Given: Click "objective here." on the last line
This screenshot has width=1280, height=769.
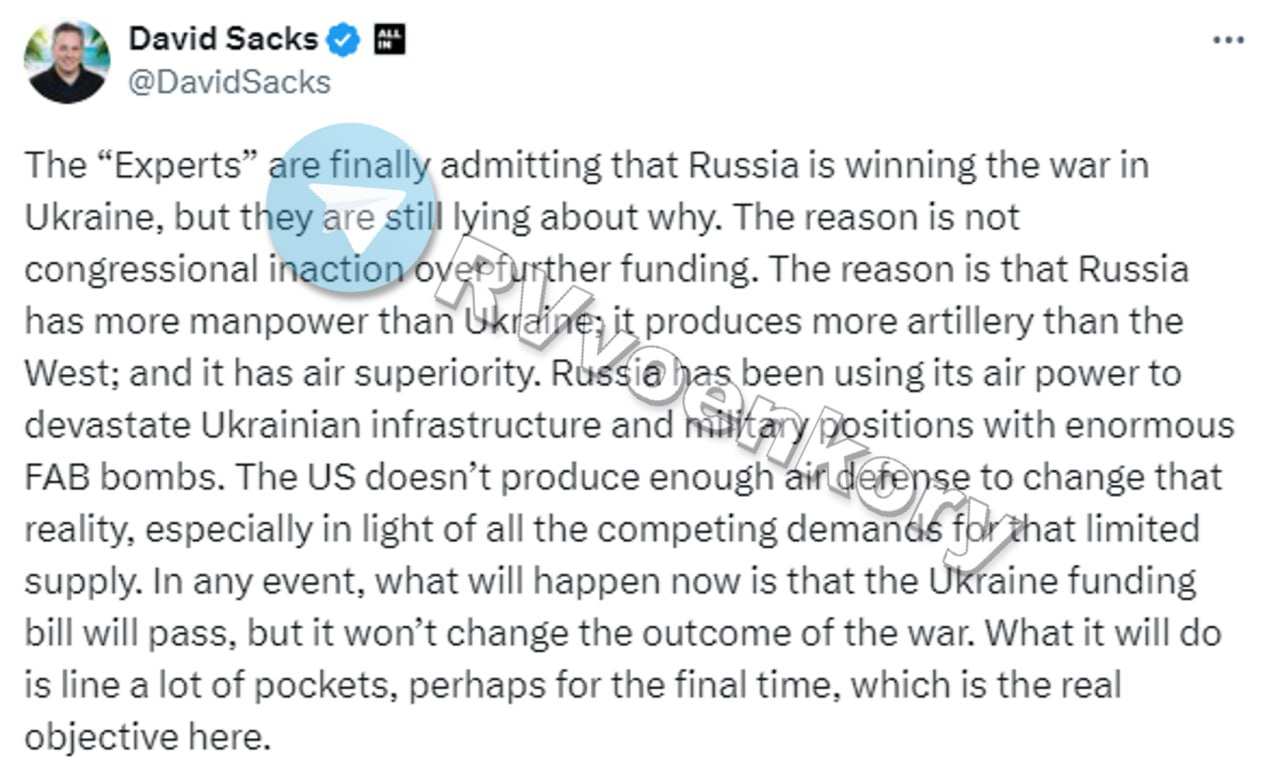Looking at the screenshot, I should (148, 737).
